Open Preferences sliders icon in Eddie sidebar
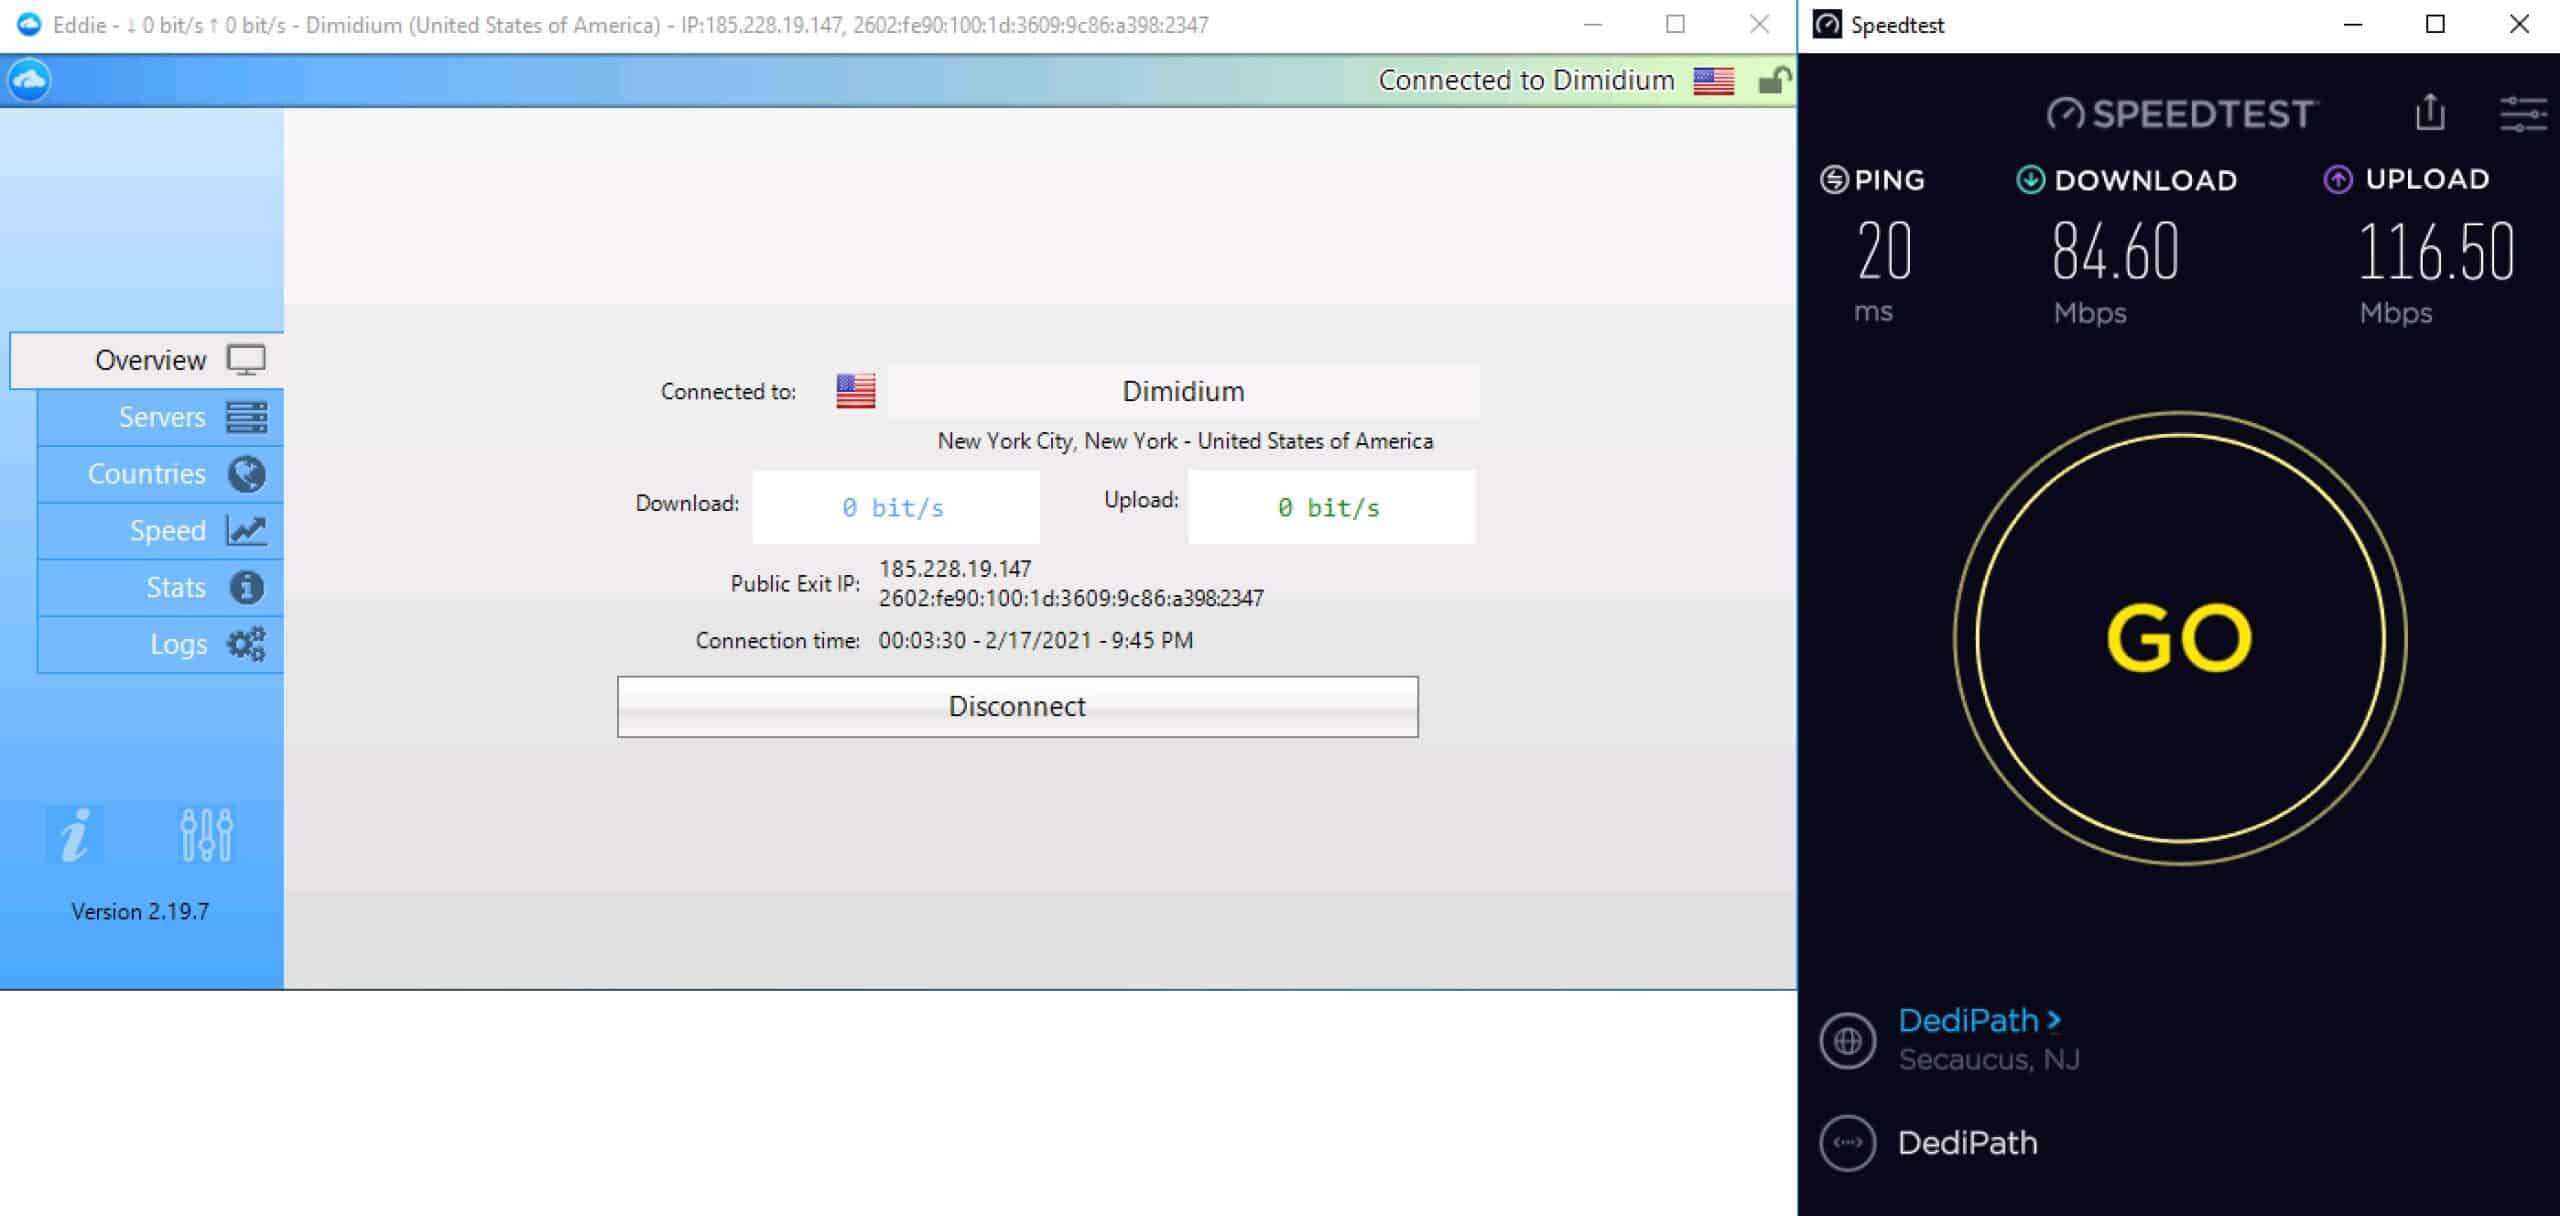This screenshot has height=1216, width=2560. [x=206, y=834]
